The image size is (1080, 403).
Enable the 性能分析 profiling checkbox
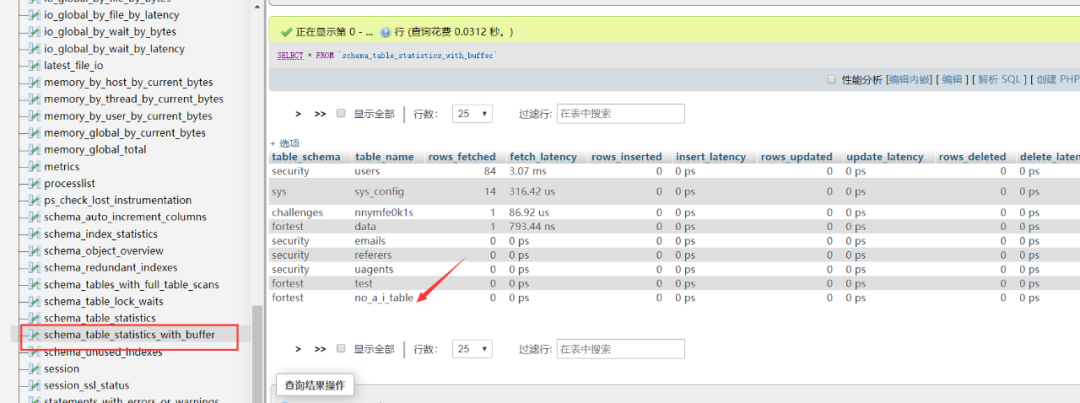pos(831,79)
